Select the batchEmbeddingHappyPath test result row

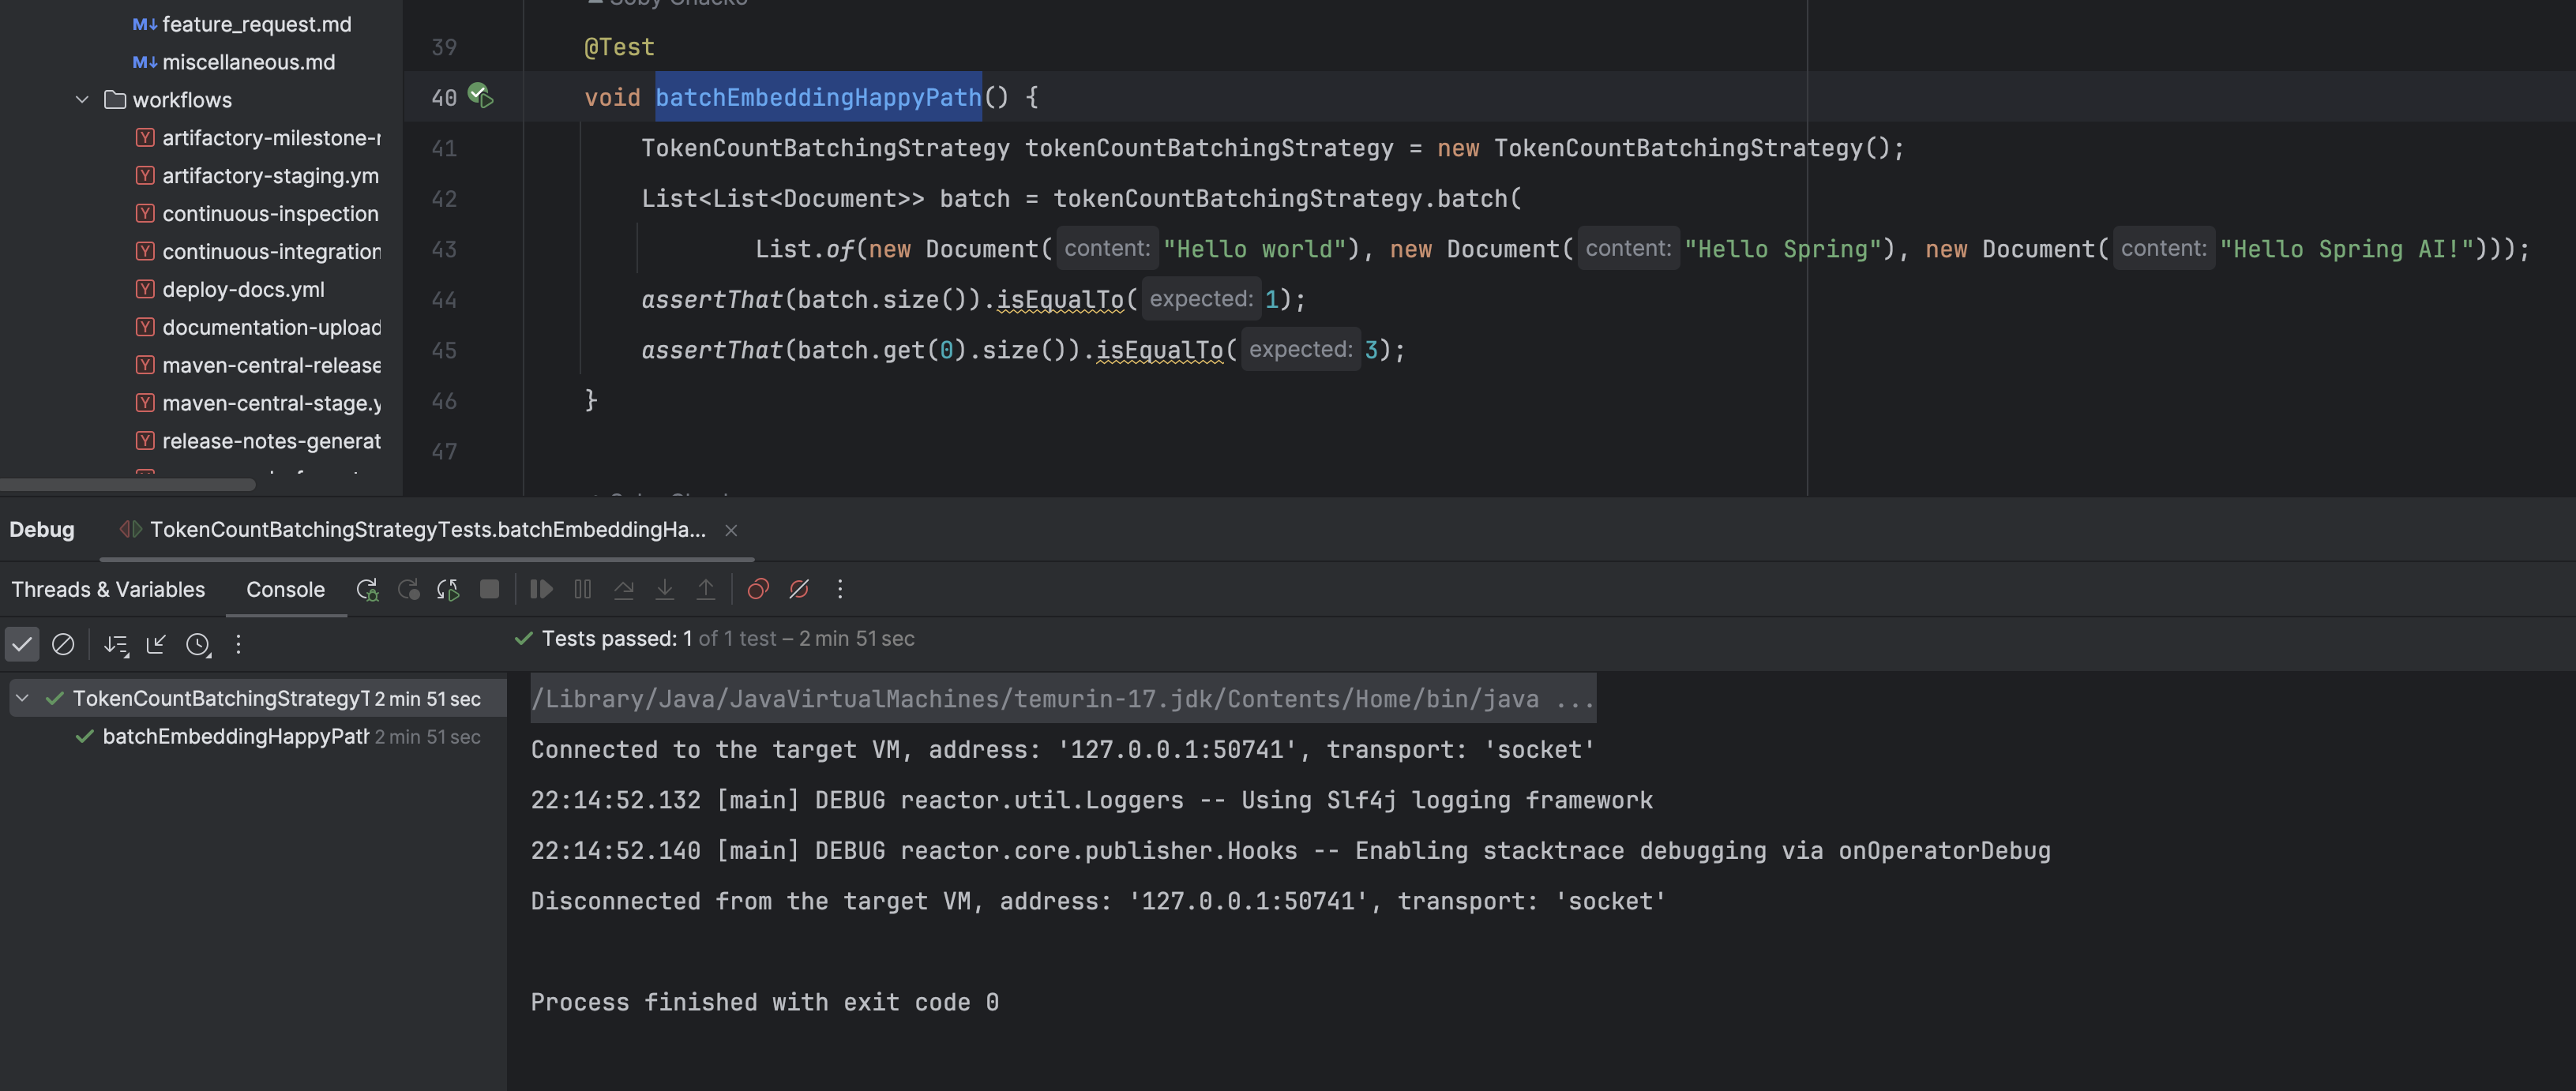point(258,736)
